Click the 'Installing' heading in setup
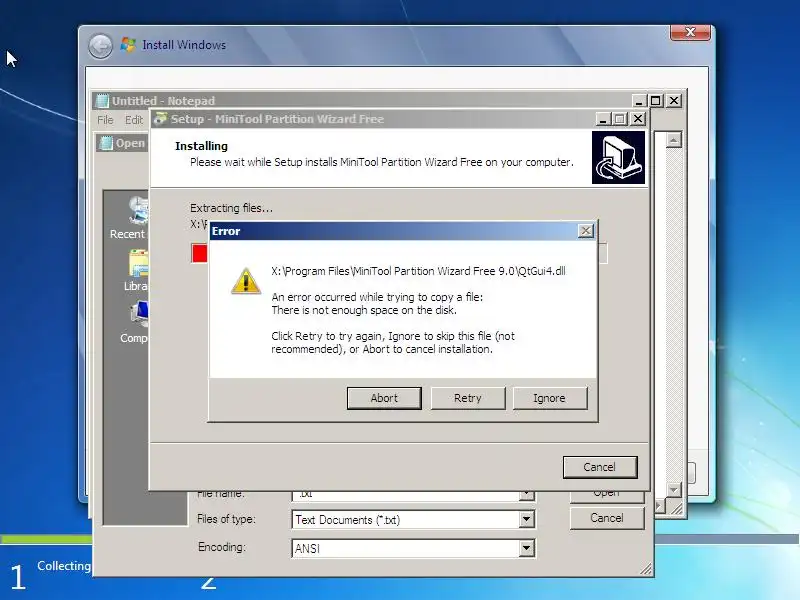The image size is (800, 600). click(202, 146)
